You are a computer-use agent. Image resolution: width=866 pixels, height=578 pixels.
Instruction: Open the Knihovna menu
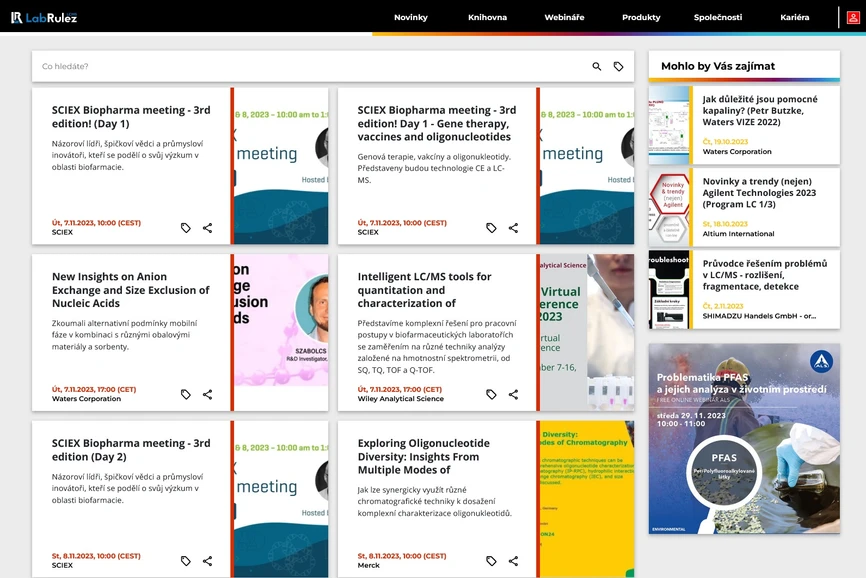[x=487, y=17]
